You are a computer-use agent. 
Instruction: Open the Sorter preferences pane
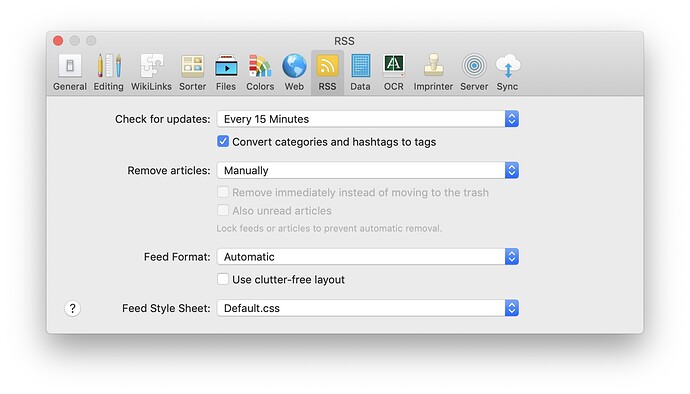click(x=192, y=73)
